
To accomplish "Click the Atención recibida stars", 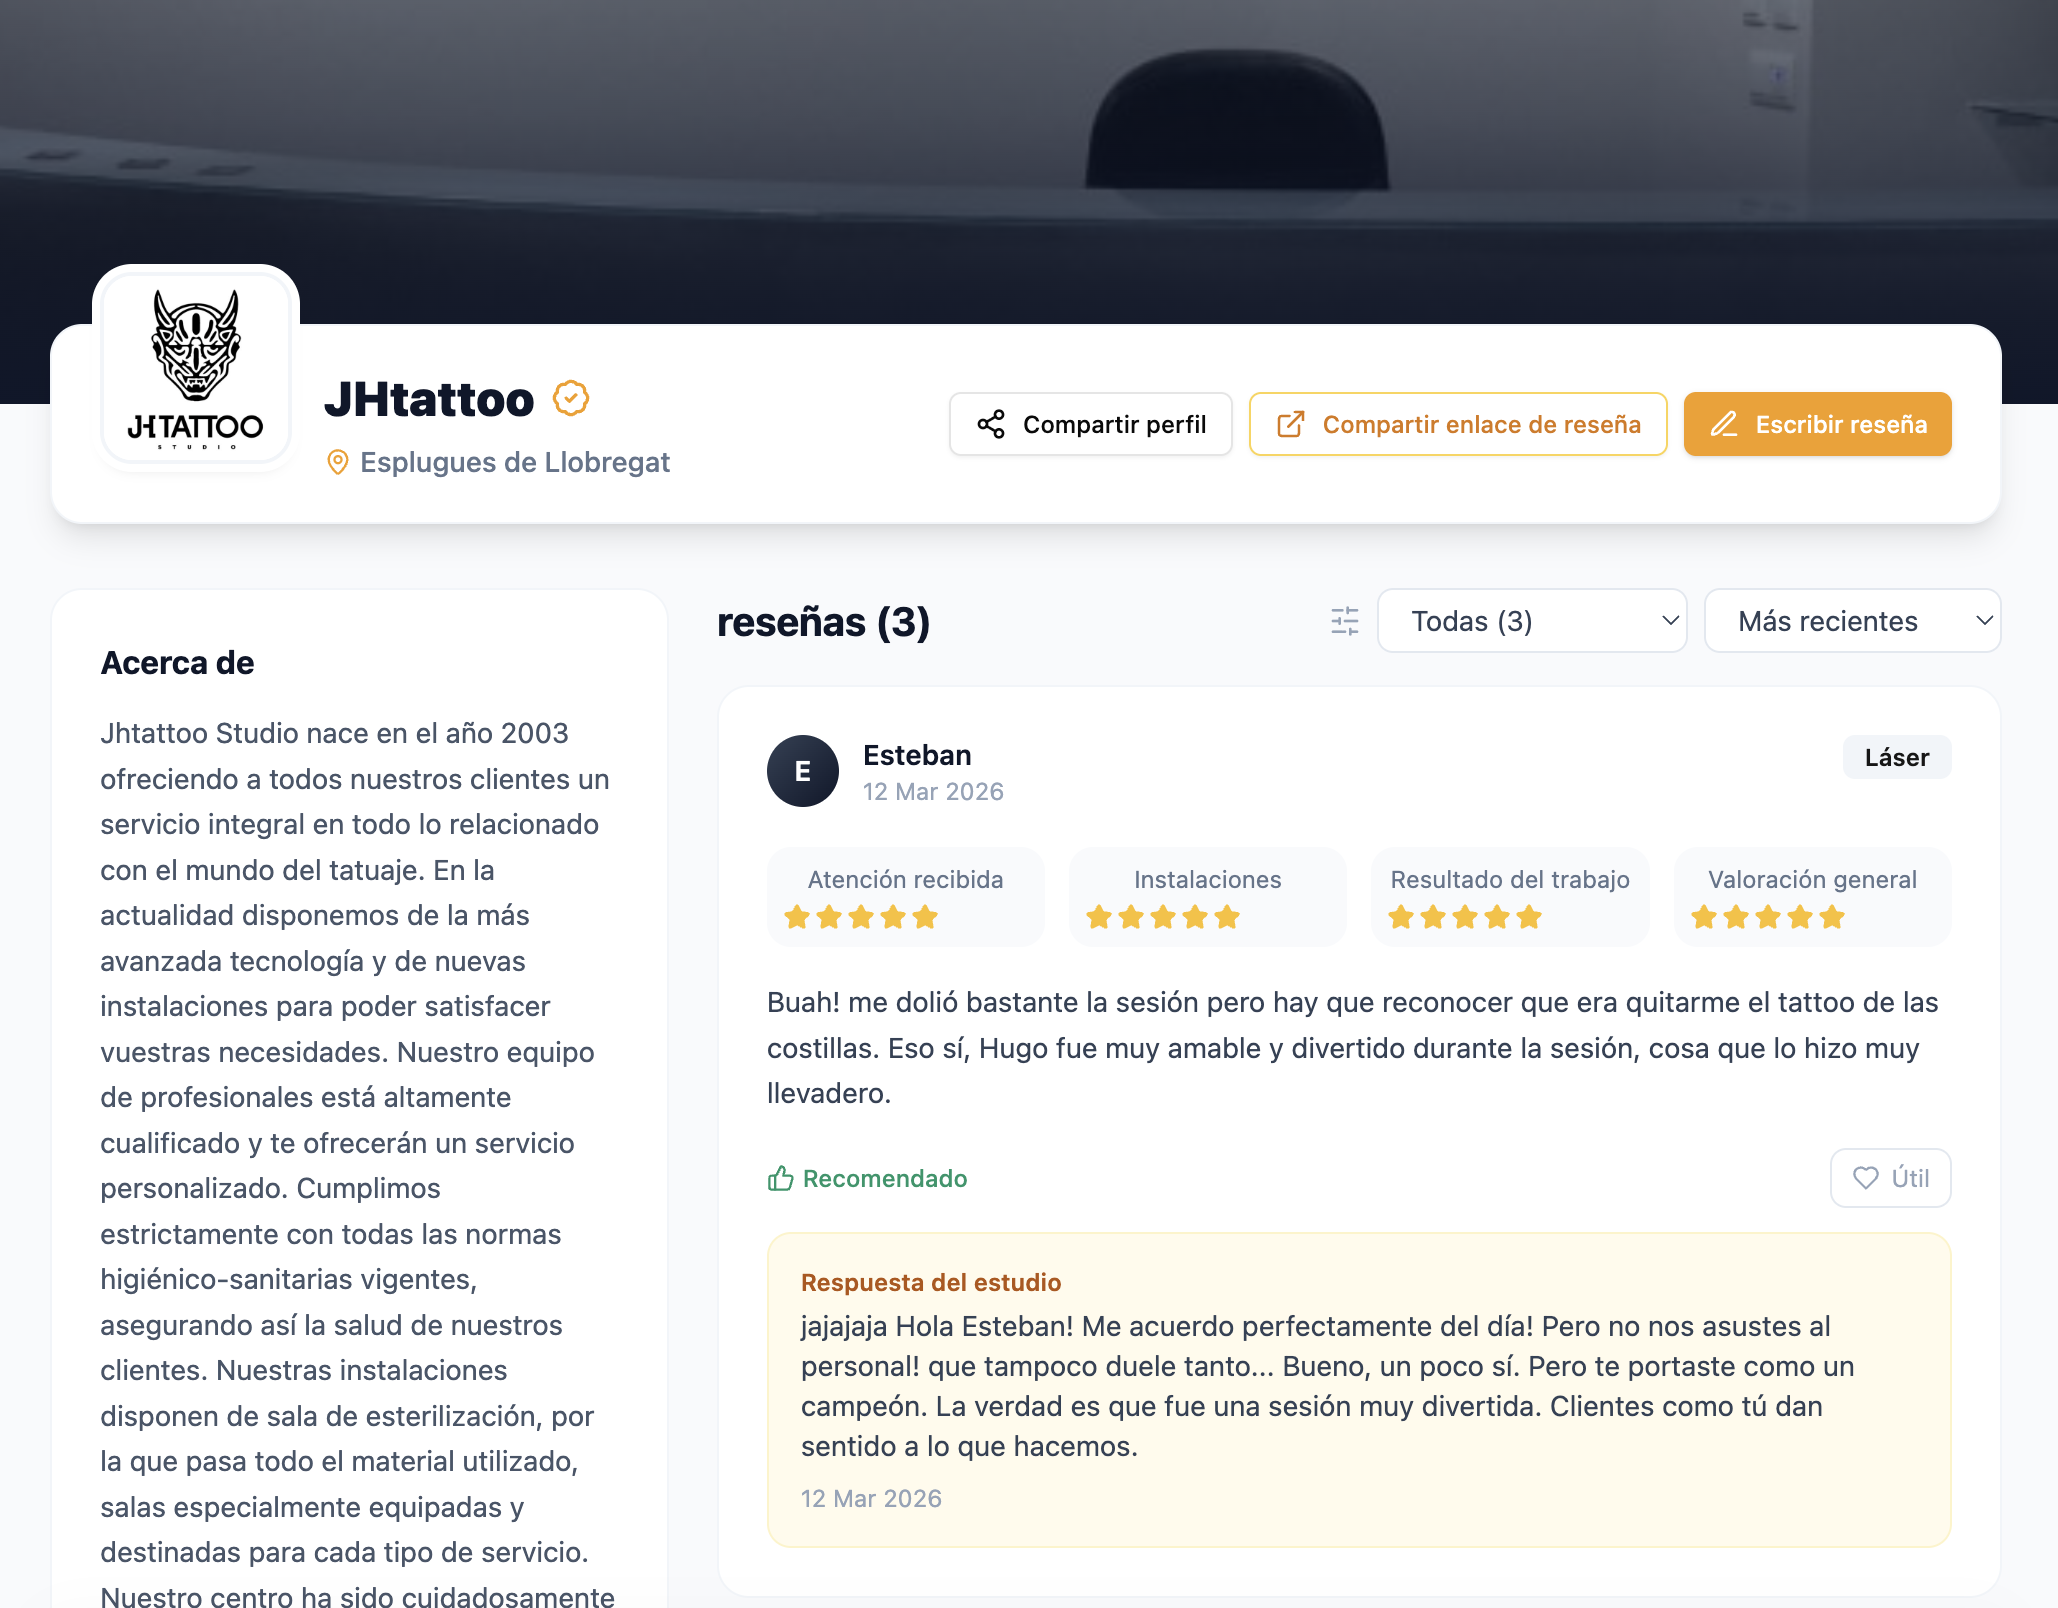I will pos(861,916).
